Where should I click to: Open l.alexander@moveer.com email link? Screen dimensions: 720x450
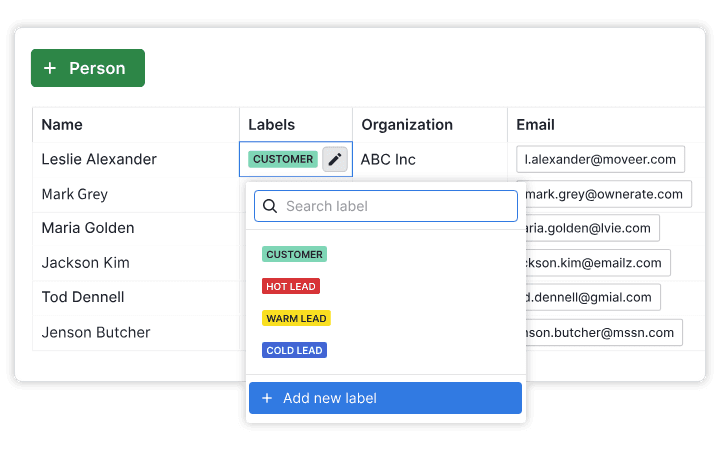click(600, 159)
